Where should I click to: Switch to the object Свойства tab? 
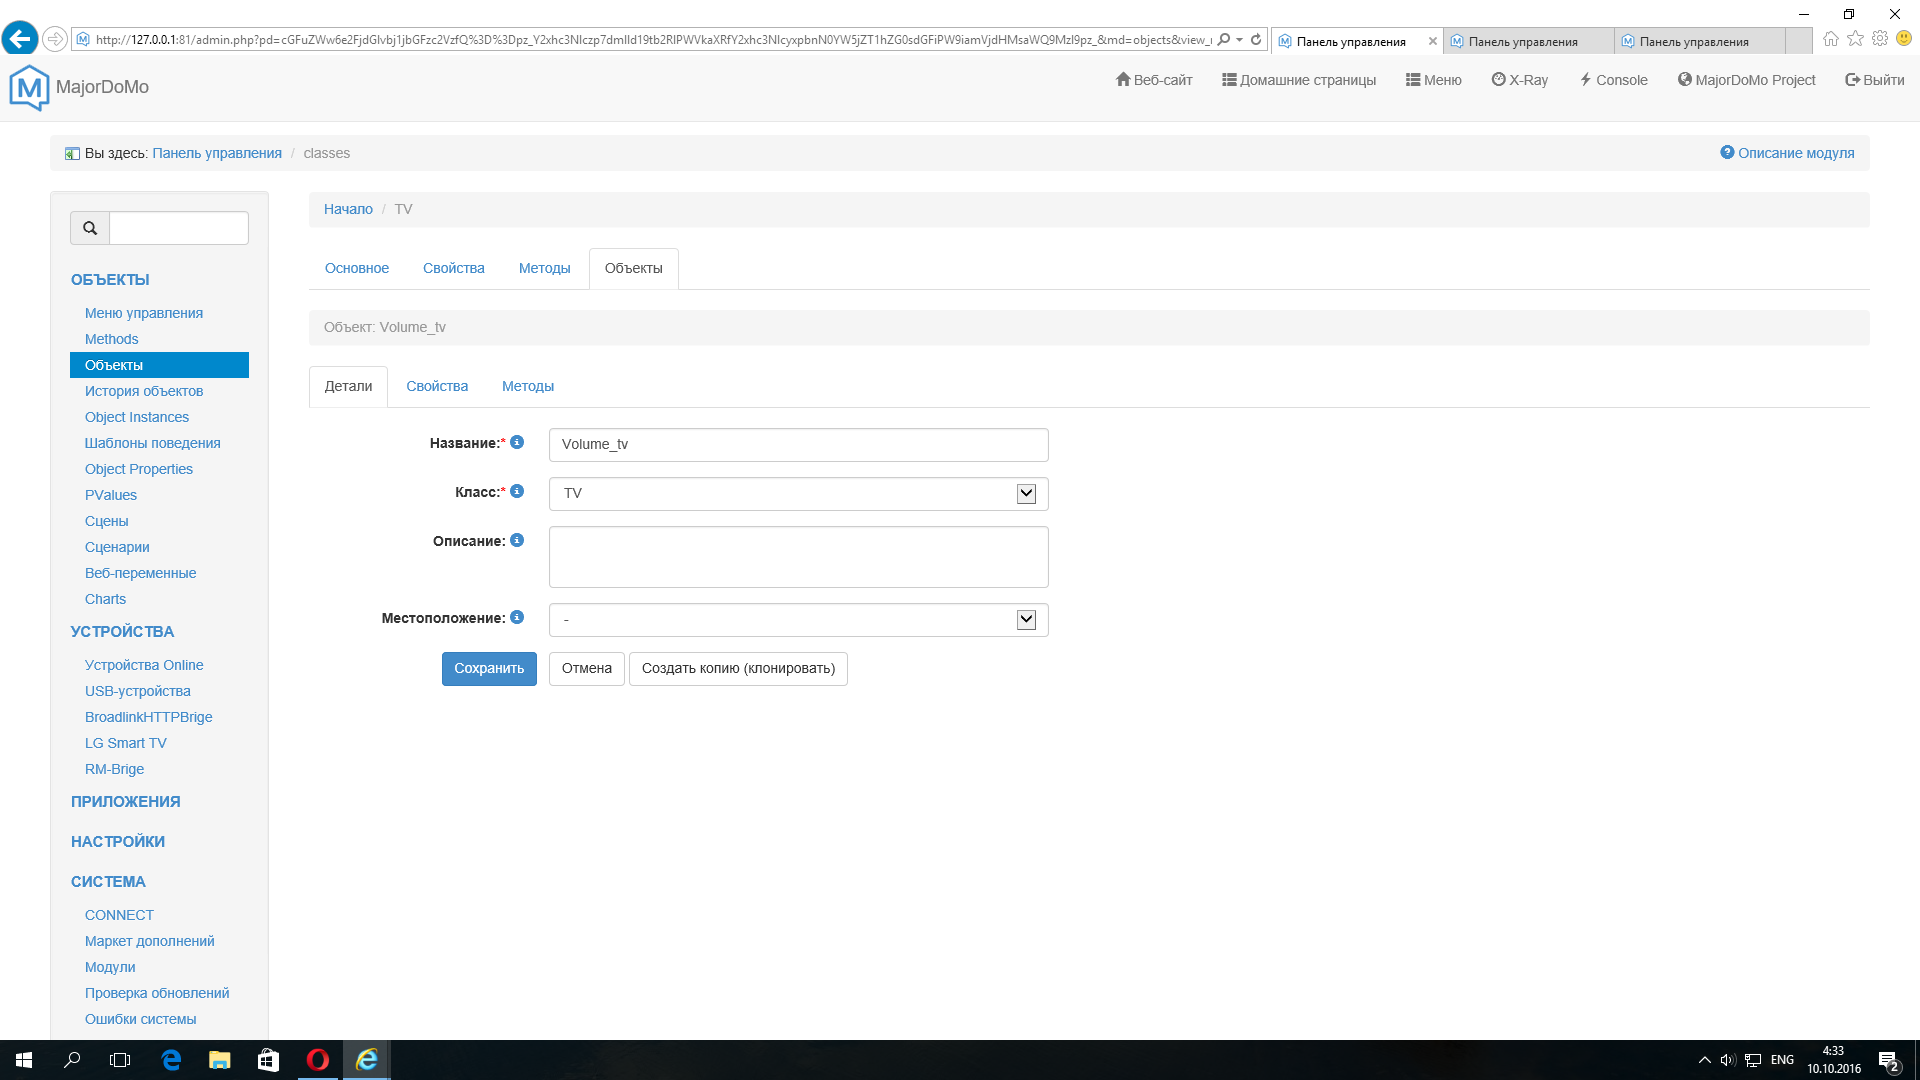[x=437, y=386]
